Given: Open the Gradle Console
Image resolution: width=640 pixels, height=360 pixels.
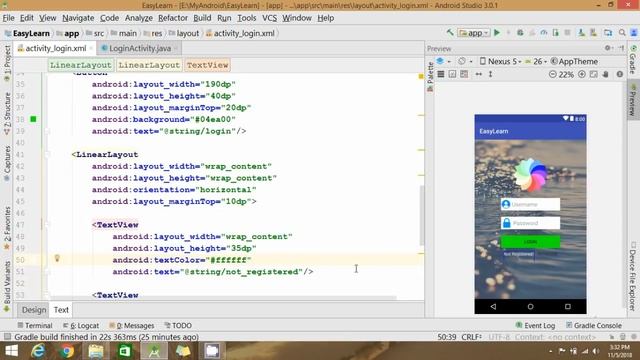Looking at the screenshot, I should pos(593,325).
